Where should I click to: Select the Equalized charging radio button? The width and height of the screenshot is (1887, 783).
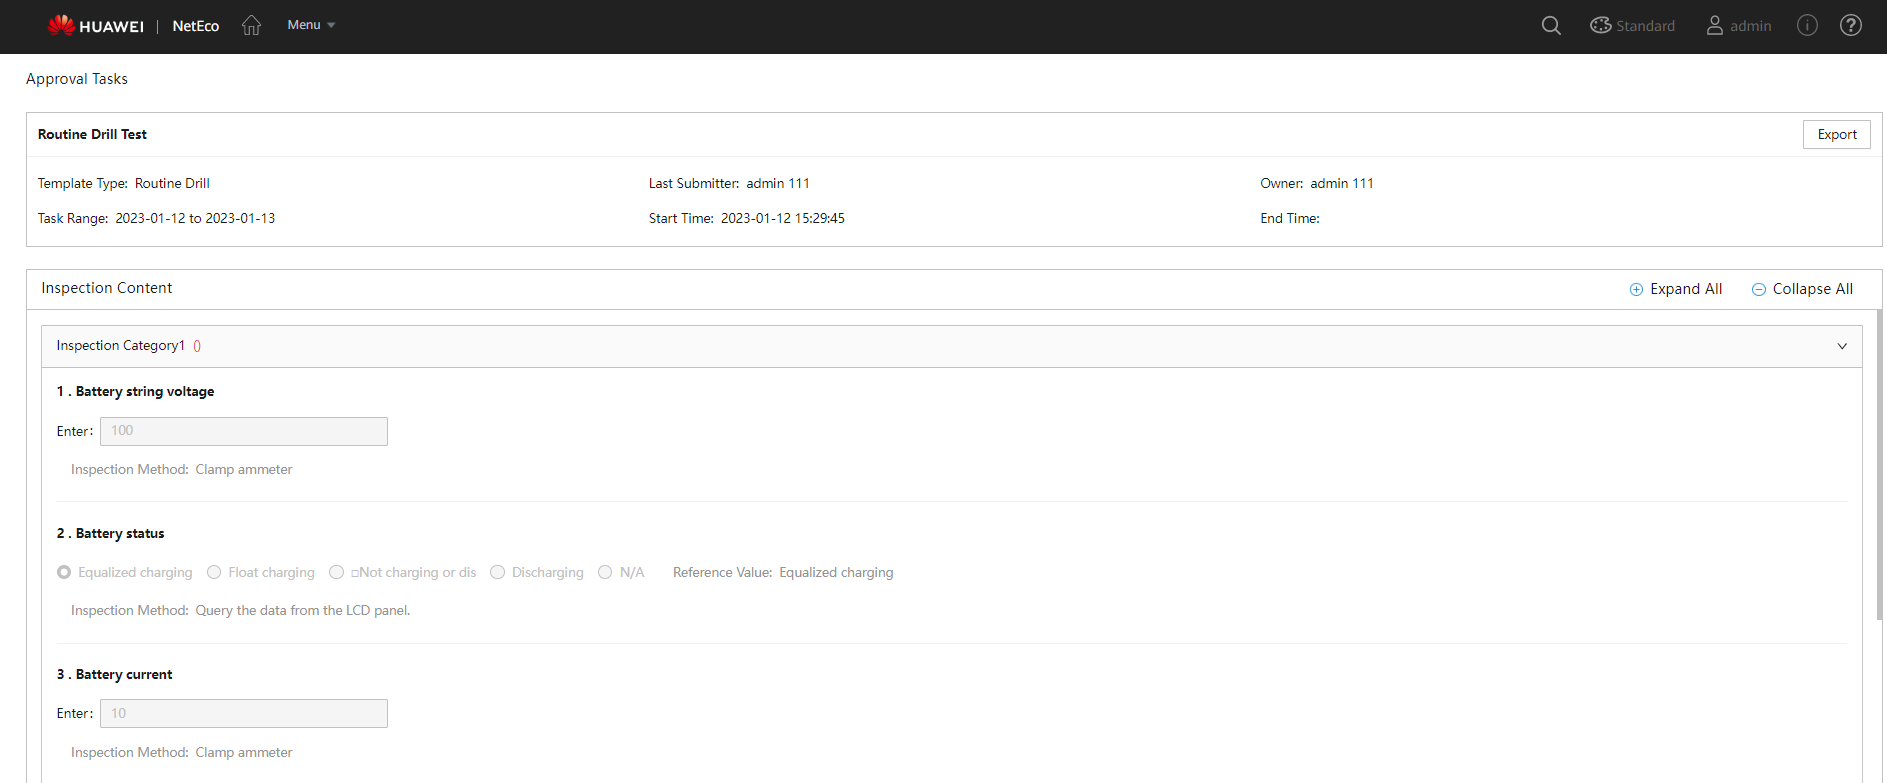(x=64, y=572)
